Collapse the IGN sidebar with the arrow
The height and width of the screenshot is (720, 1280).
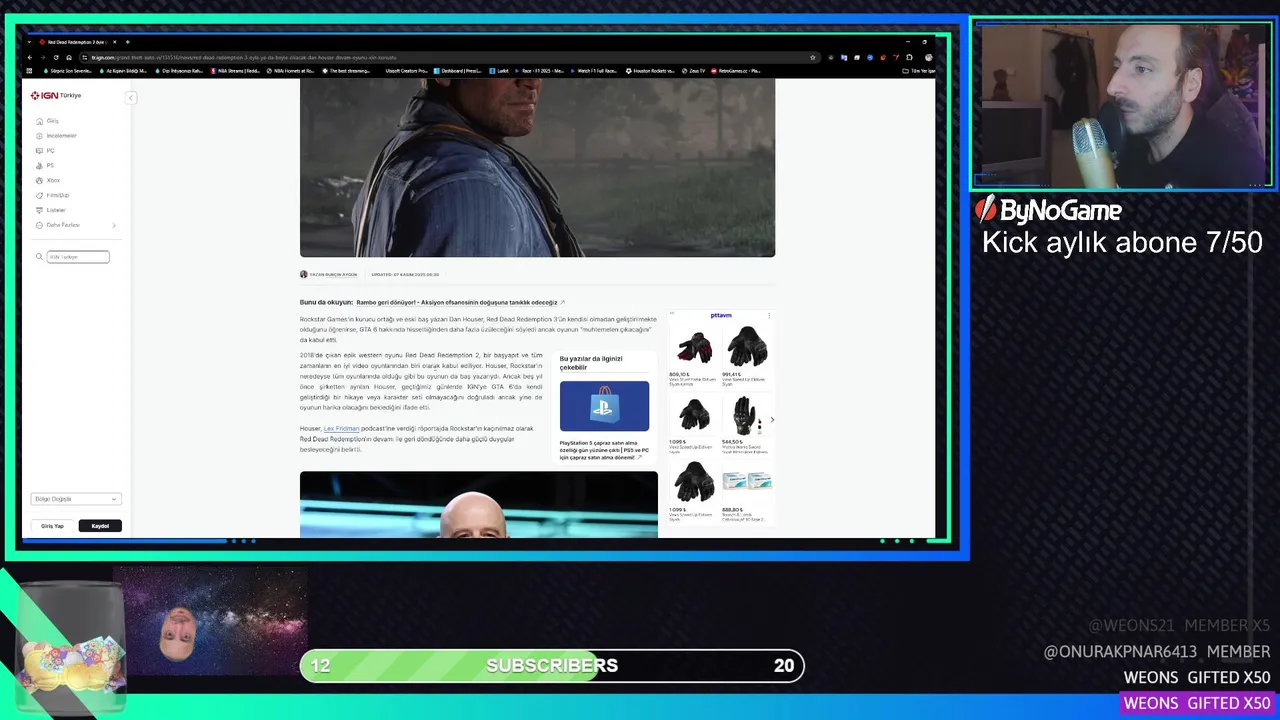[x=130, y=97]
